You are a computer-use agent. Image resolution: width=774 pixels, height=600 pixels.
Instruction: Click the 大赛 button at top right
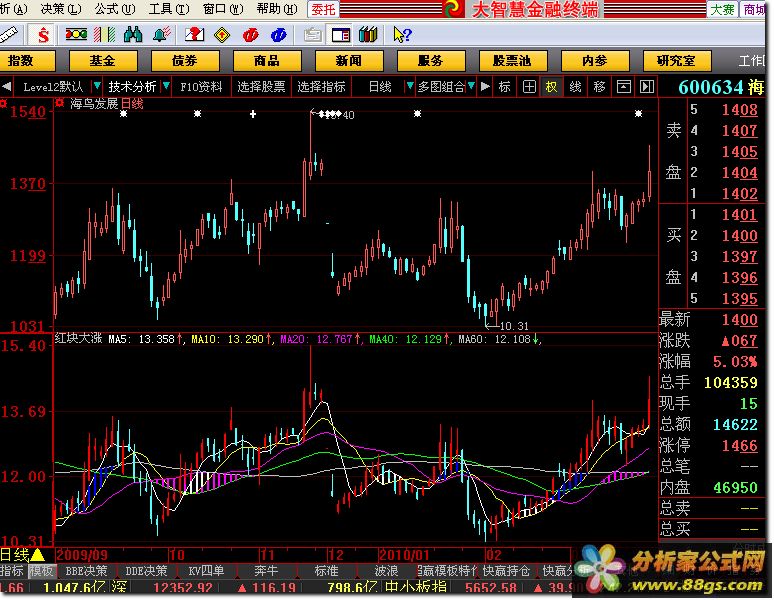[722, 9]
